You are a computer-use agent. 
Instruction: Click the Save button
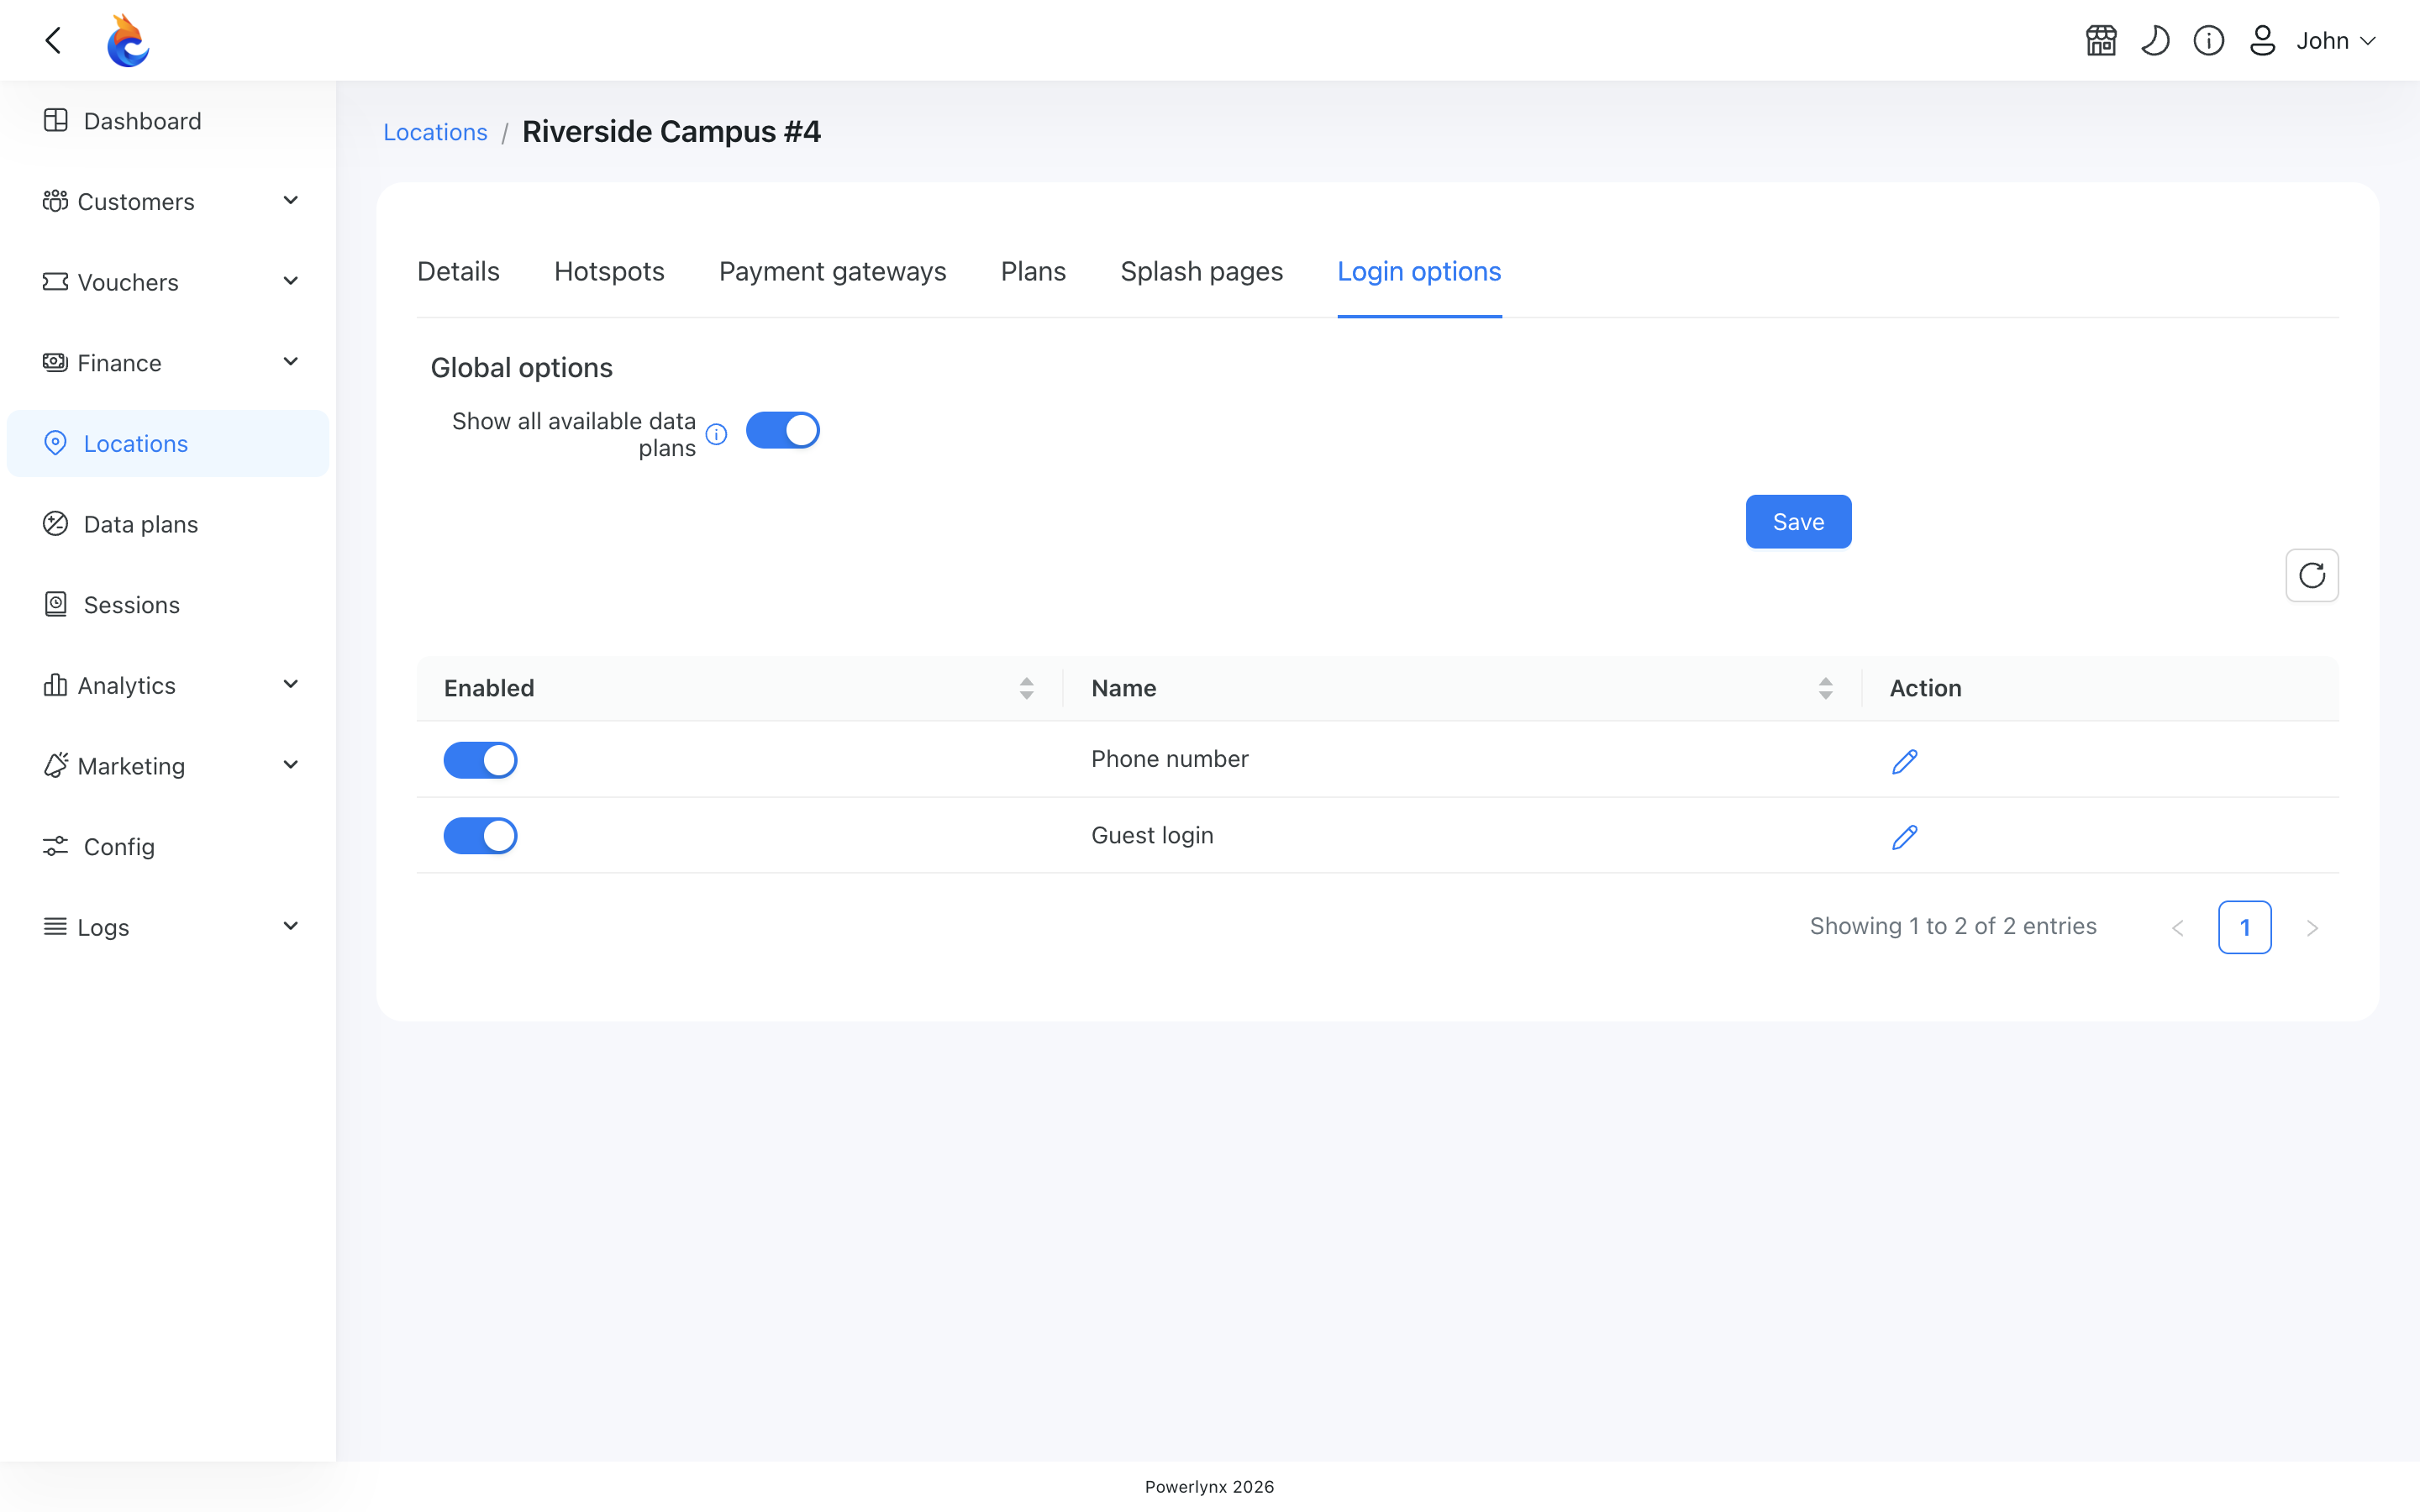coord(1798,522)
